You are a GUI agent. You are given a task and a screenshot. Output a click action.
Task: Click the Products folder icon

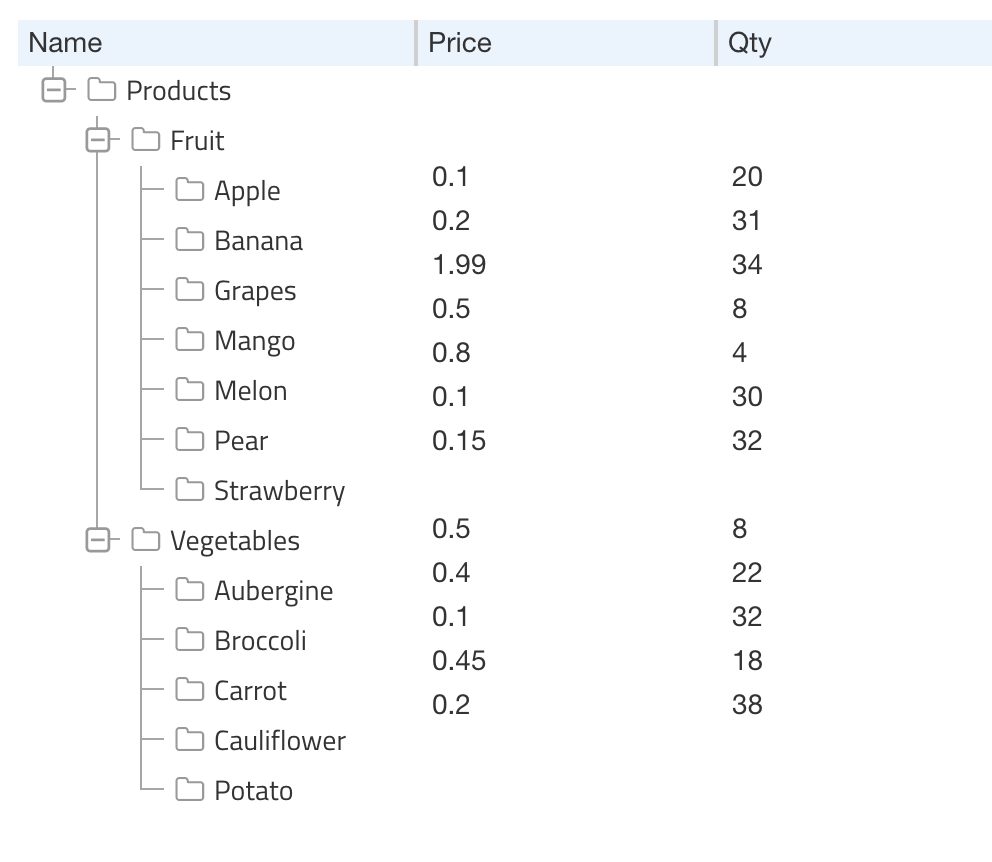pyautogui.click(x=101, y=90)
